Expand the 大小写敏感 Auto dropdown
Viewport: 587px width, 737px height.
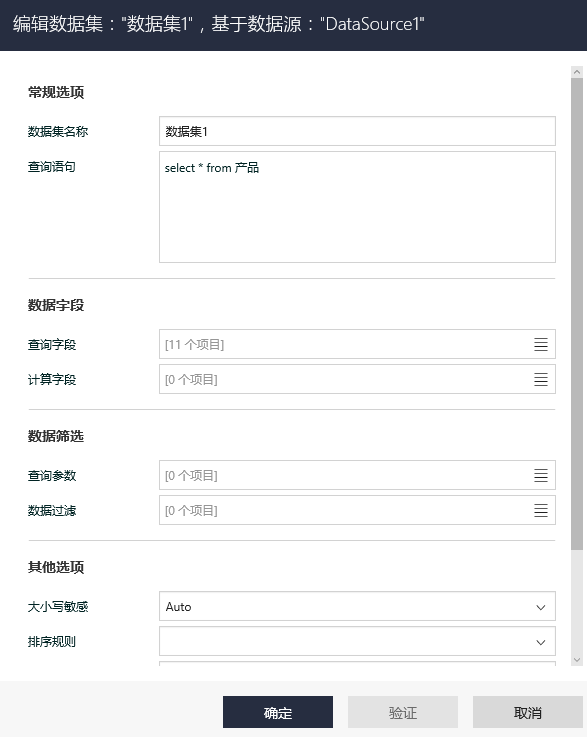tap(357, 606)
